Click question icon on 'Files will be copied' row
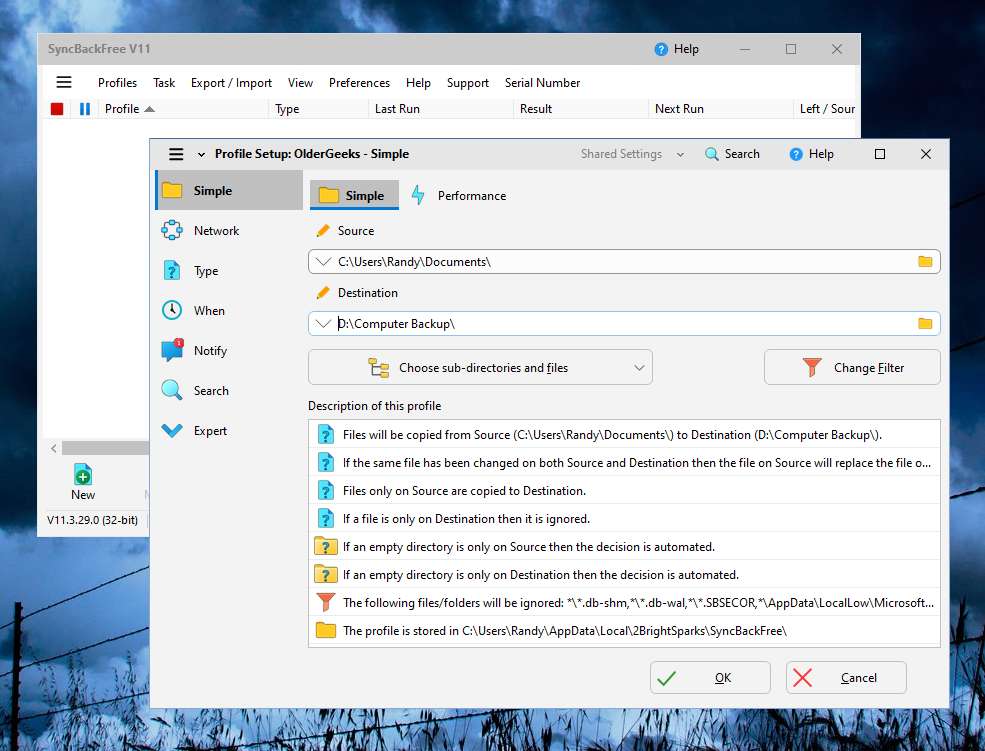 pyautogui.click(x=325, y=435)
